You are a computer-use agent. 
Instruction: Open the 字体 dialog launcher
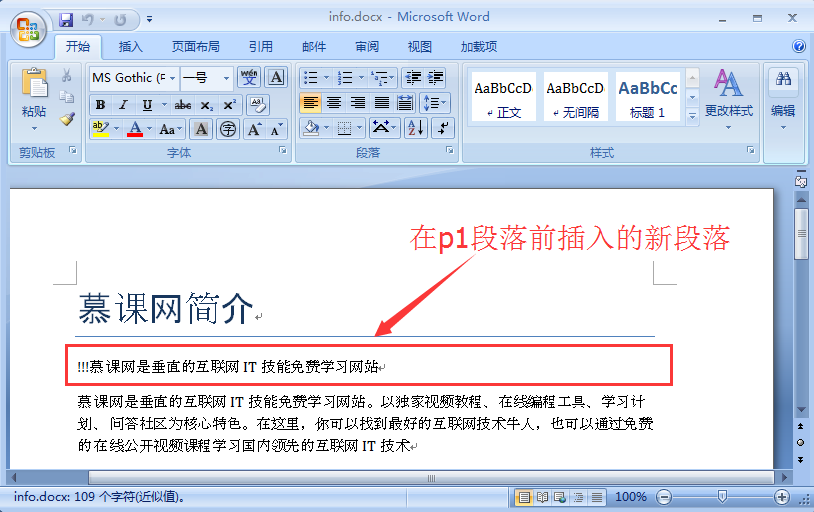click(282, 151)
